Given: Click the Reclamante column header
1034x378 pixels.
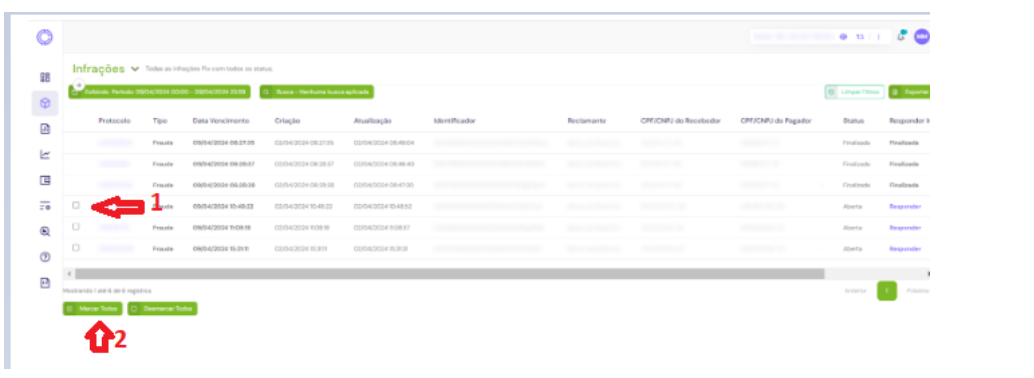Looking at the screenshot, I should pyautogui.click(x=586, y=121).
